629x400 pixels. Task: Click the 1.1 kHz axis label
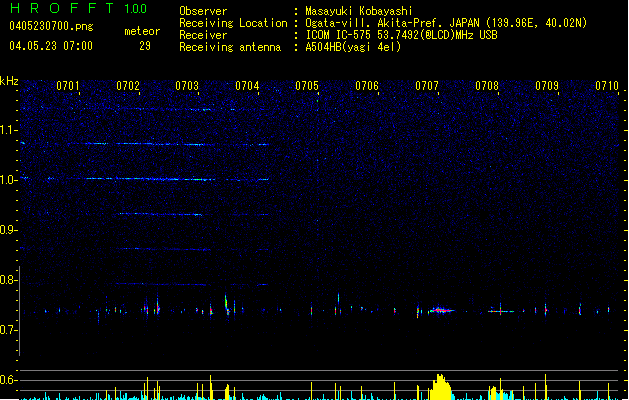(9, 130)
